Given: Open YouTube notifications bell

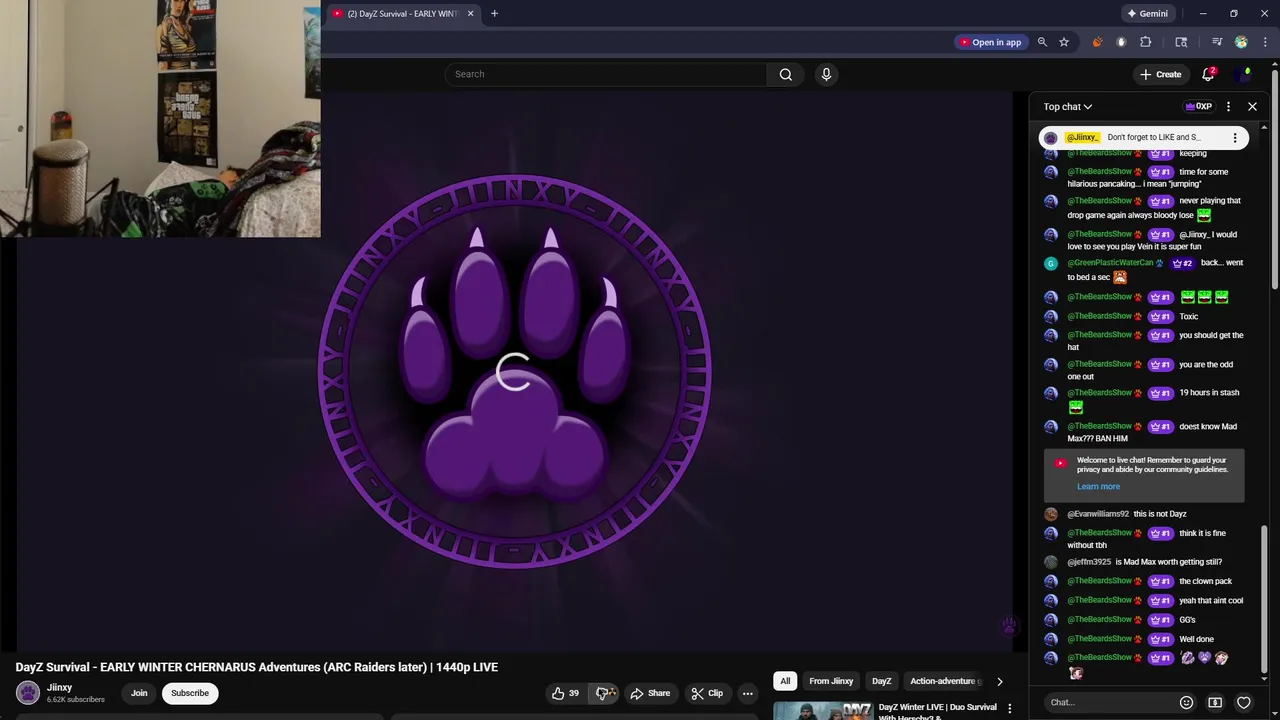Looking at the screenshot, I should coord(1208,74).
